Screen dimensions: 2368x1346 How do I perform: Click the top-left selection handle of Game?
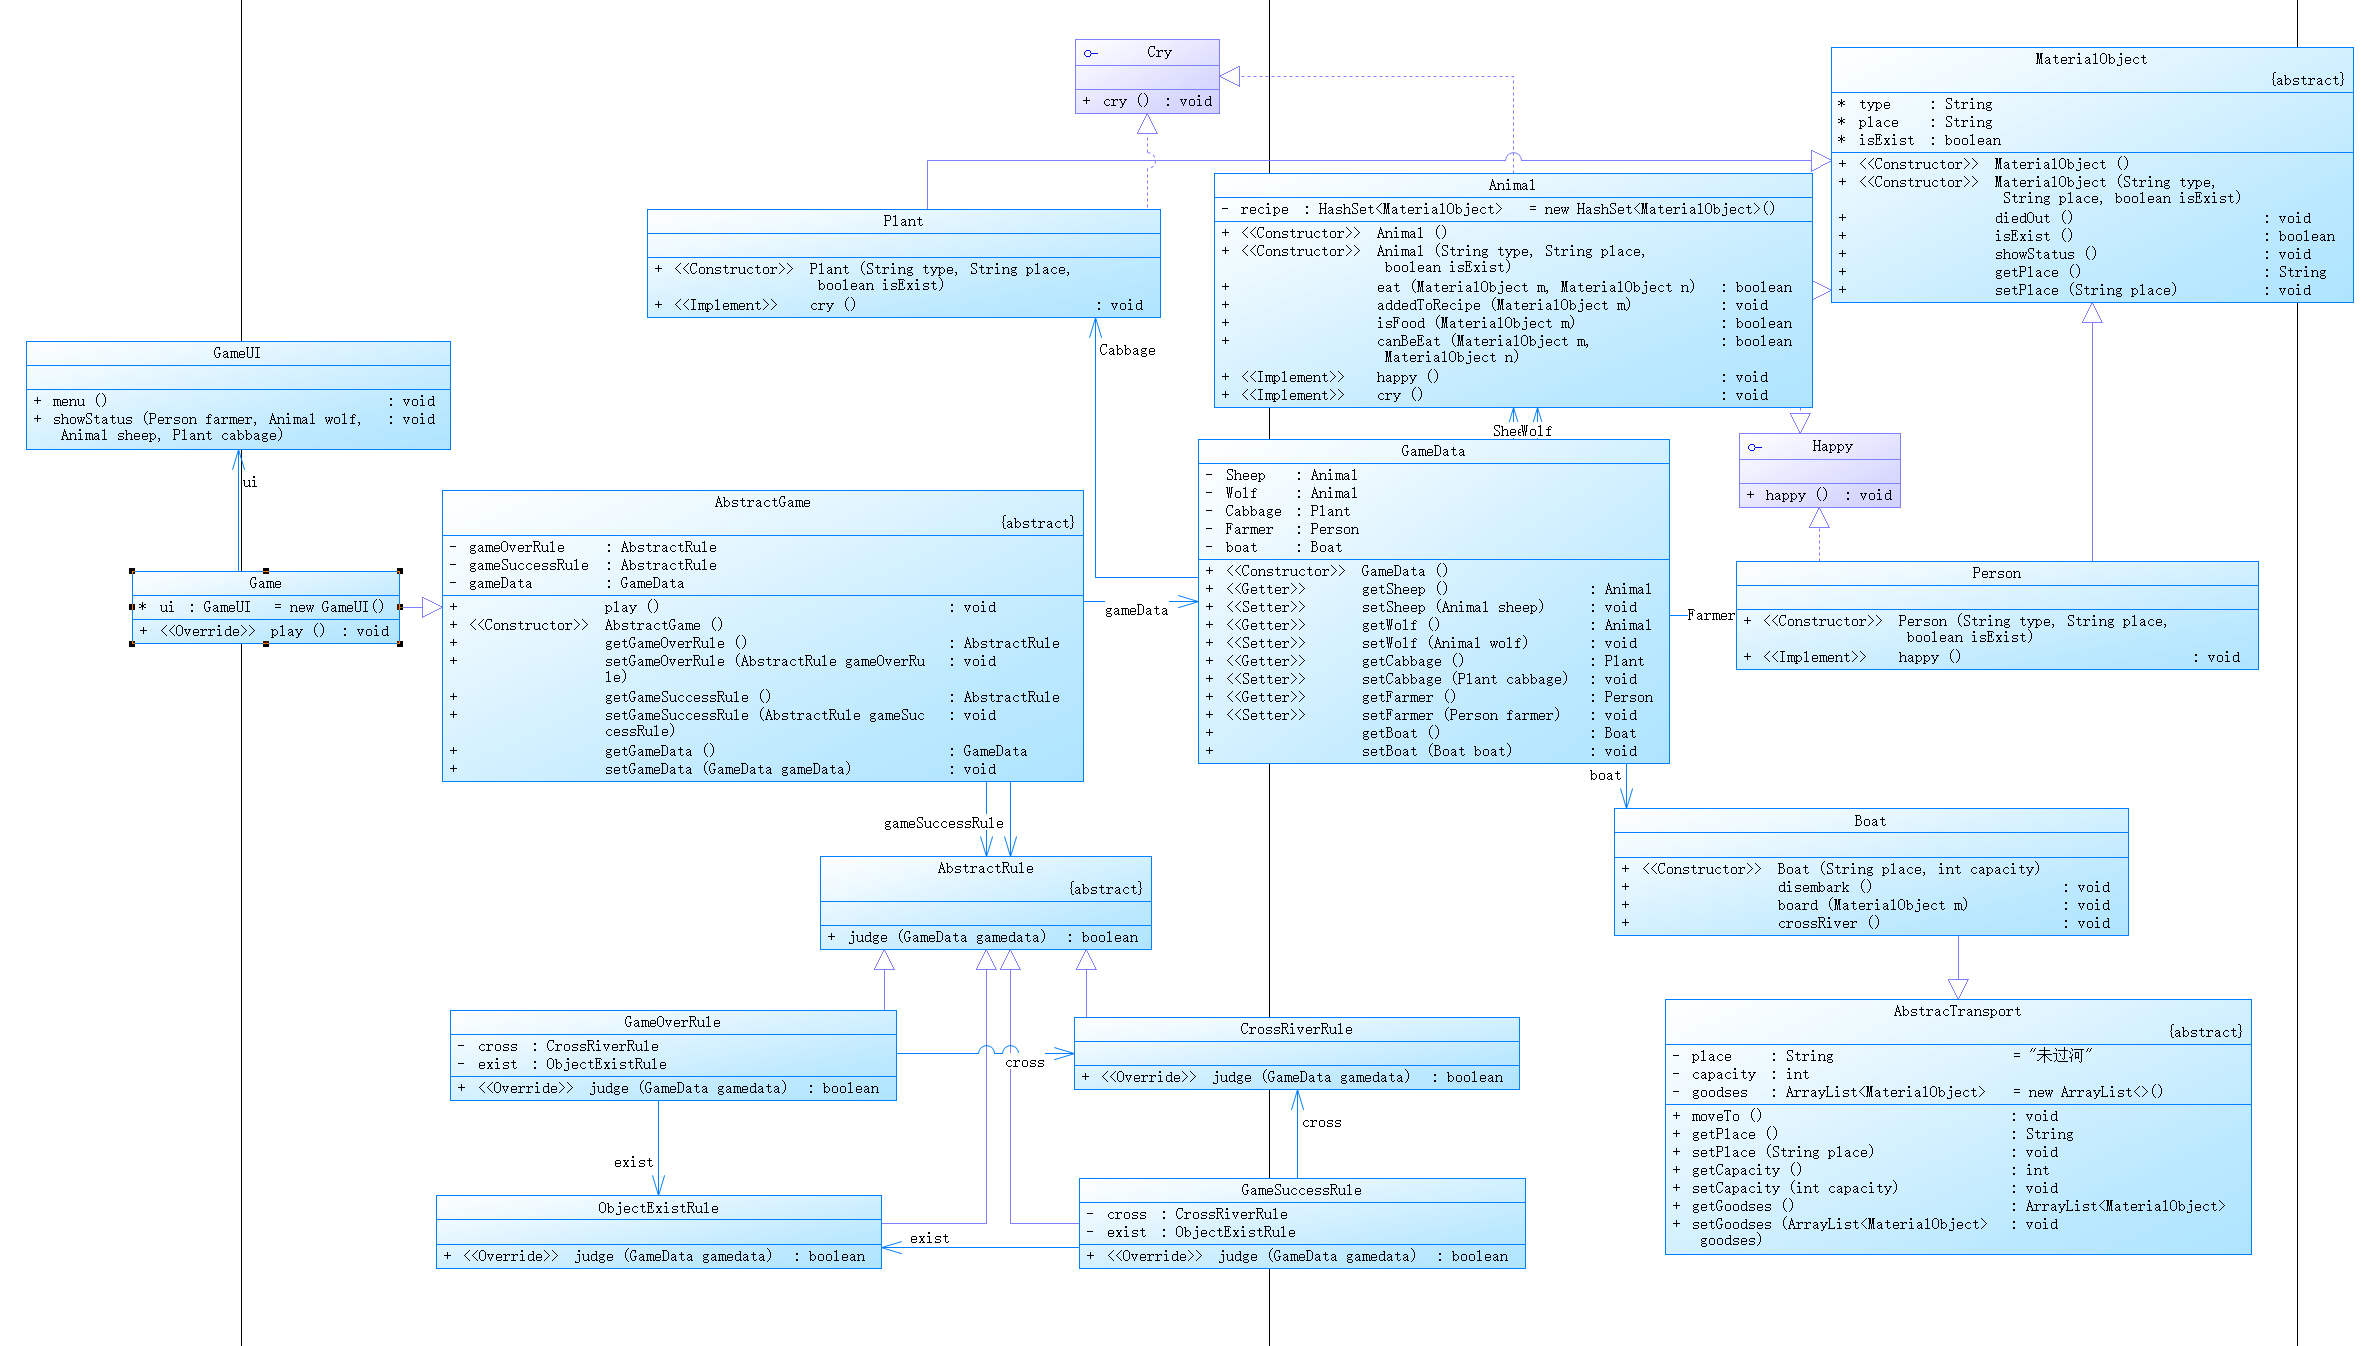click(132, 571)
